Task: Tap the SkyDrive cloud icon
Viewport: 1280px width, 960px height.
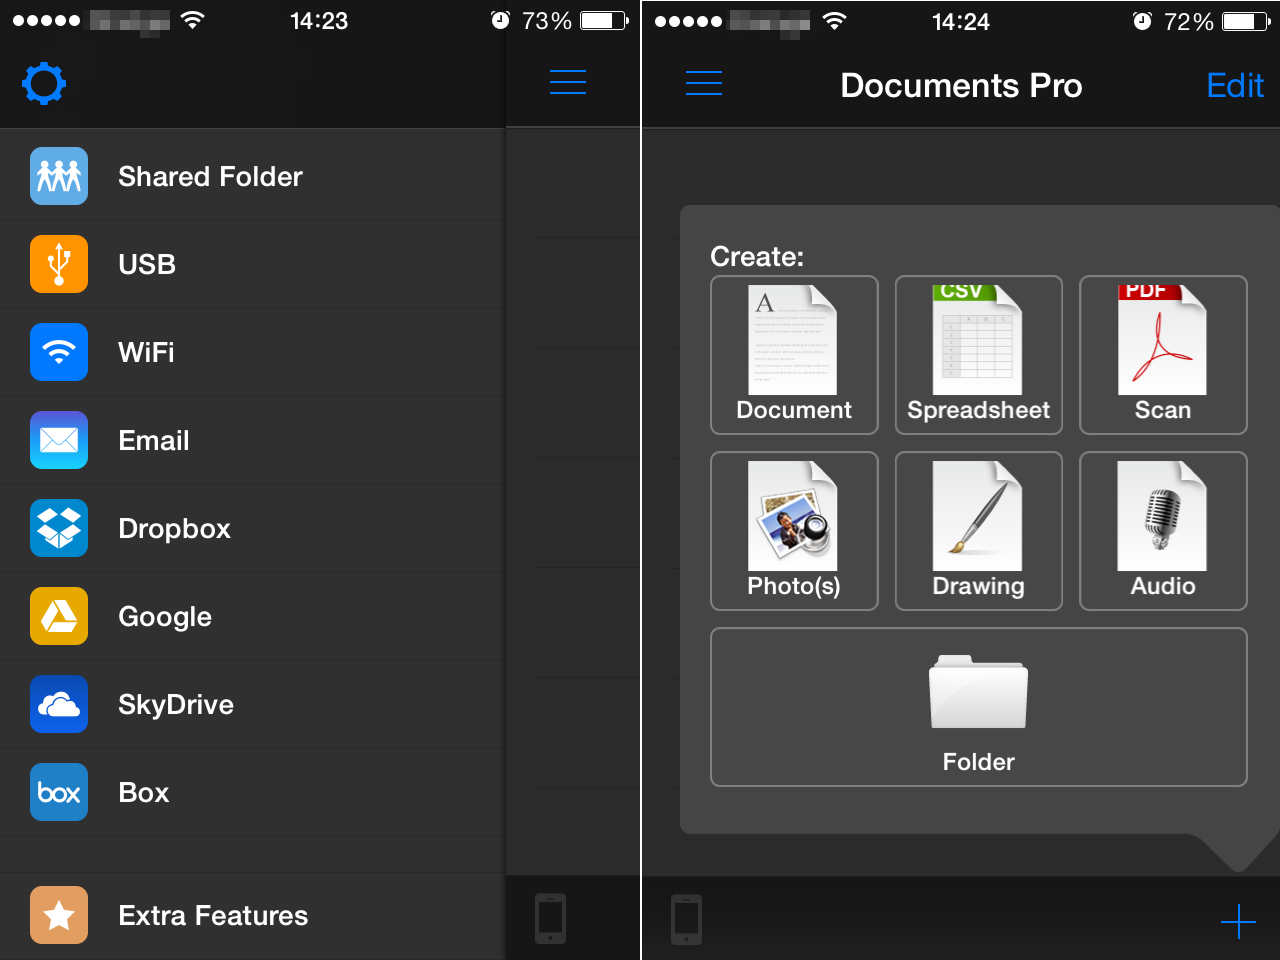Action: pos(59,704)
